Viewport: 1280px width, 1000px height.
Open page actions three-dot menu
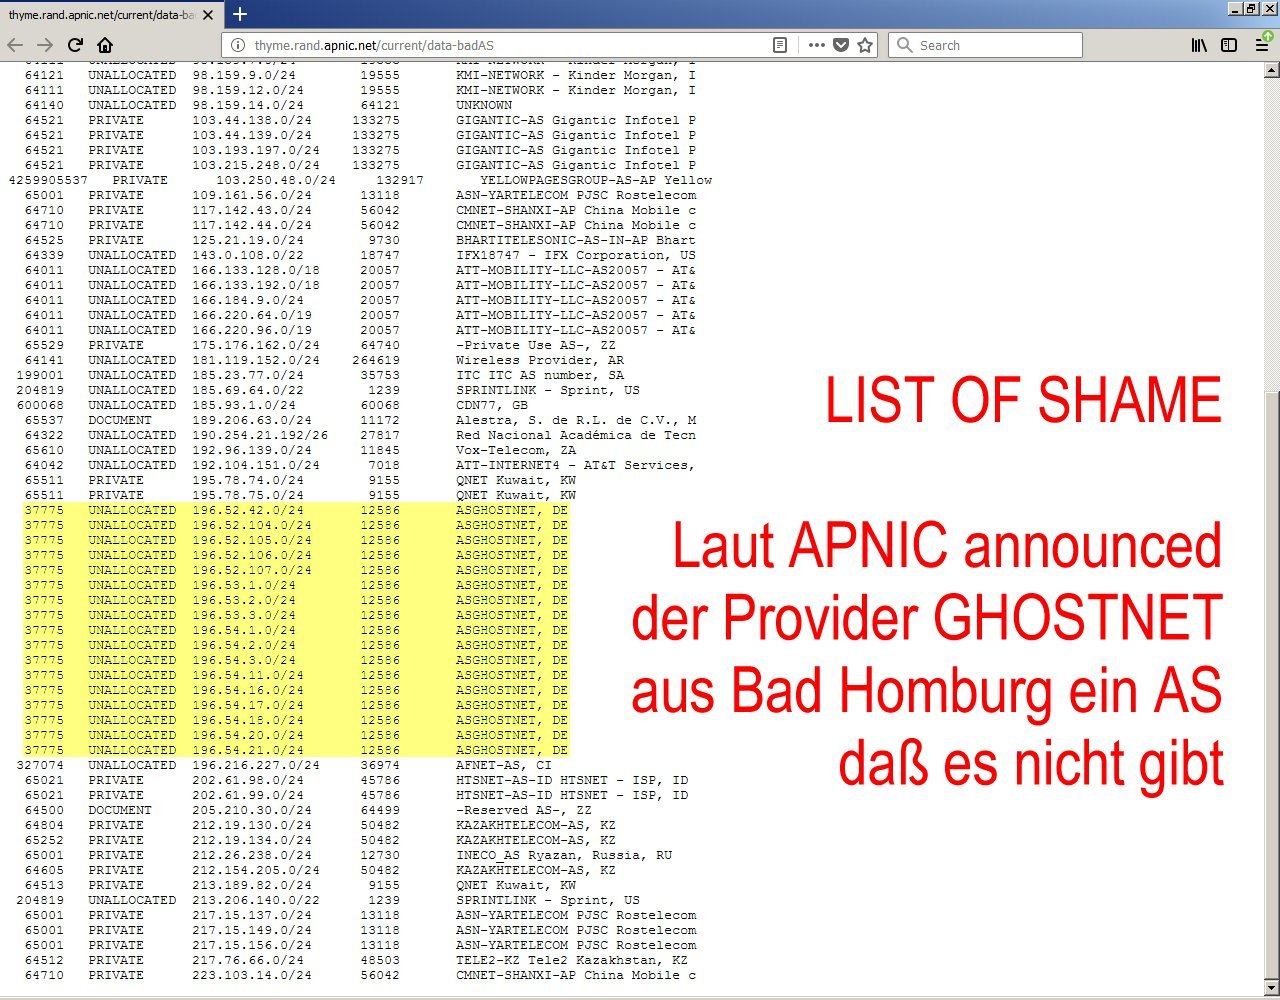coord(817,45)
